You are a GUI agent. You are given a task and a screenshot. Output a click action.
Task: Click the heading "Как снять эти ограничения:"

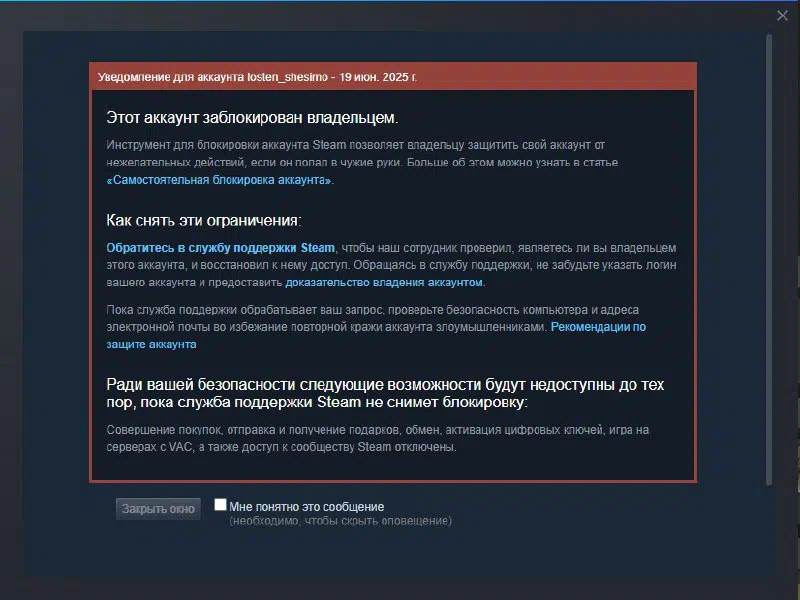click(x=204, y=220)
